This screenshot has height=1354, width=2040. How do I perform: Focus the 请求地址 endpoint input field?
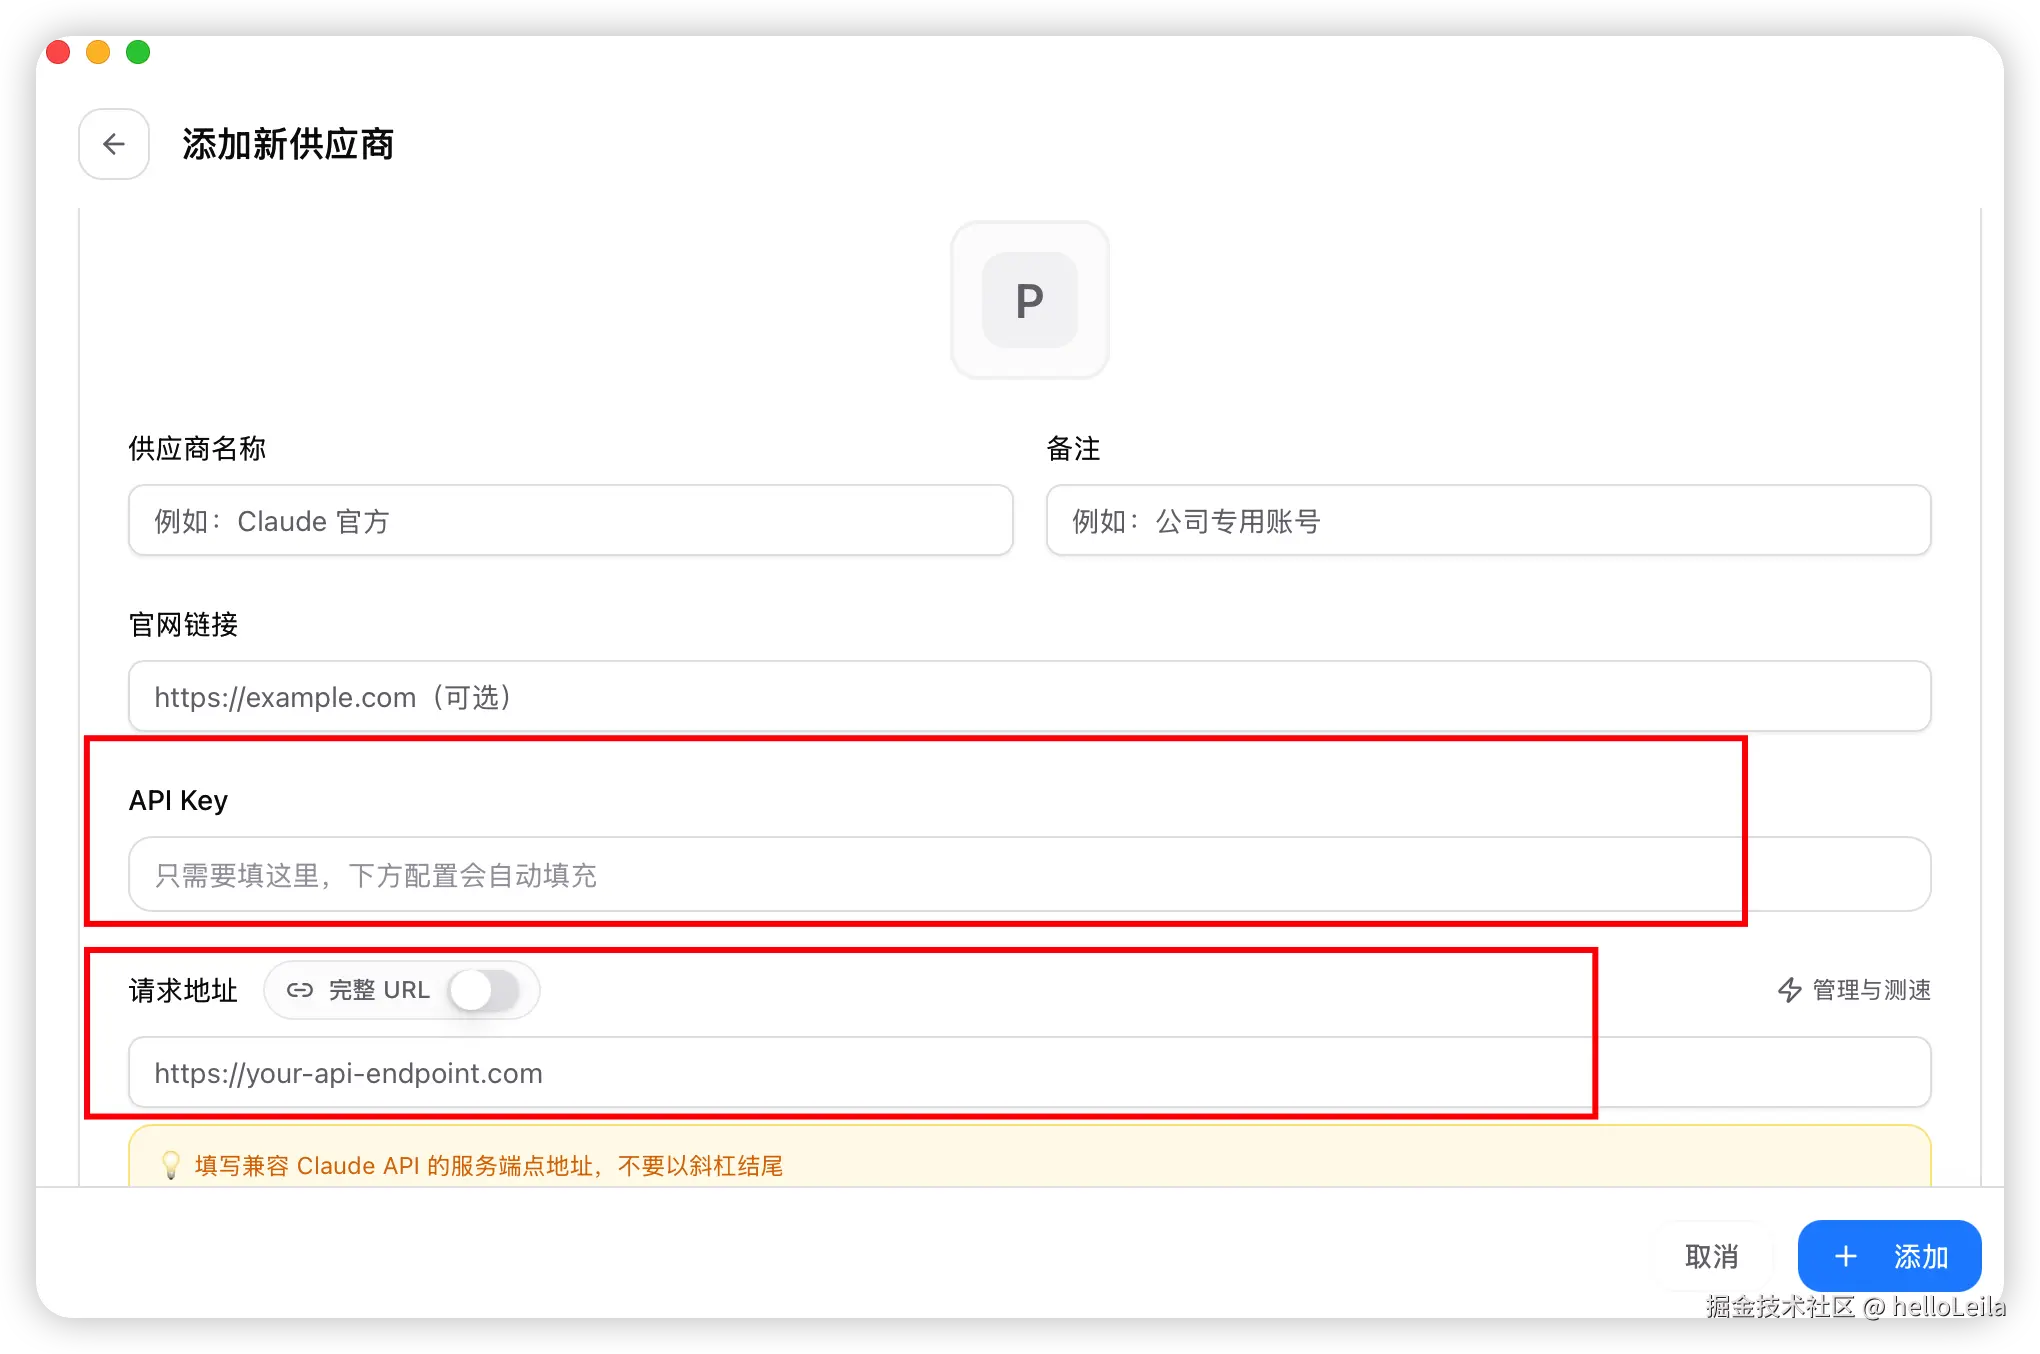1029,1073
